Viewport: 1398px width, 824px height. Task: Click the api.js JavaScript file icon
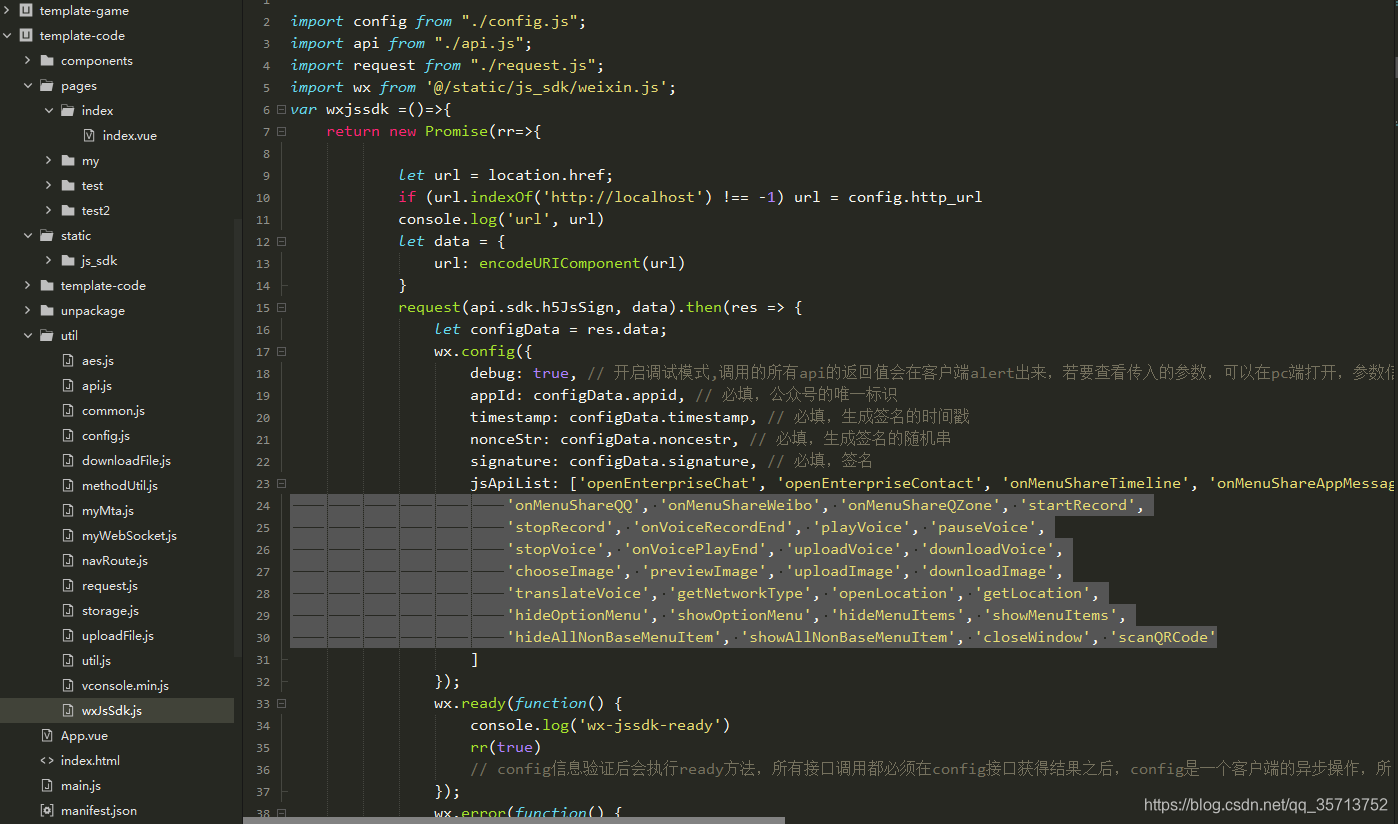66,385
